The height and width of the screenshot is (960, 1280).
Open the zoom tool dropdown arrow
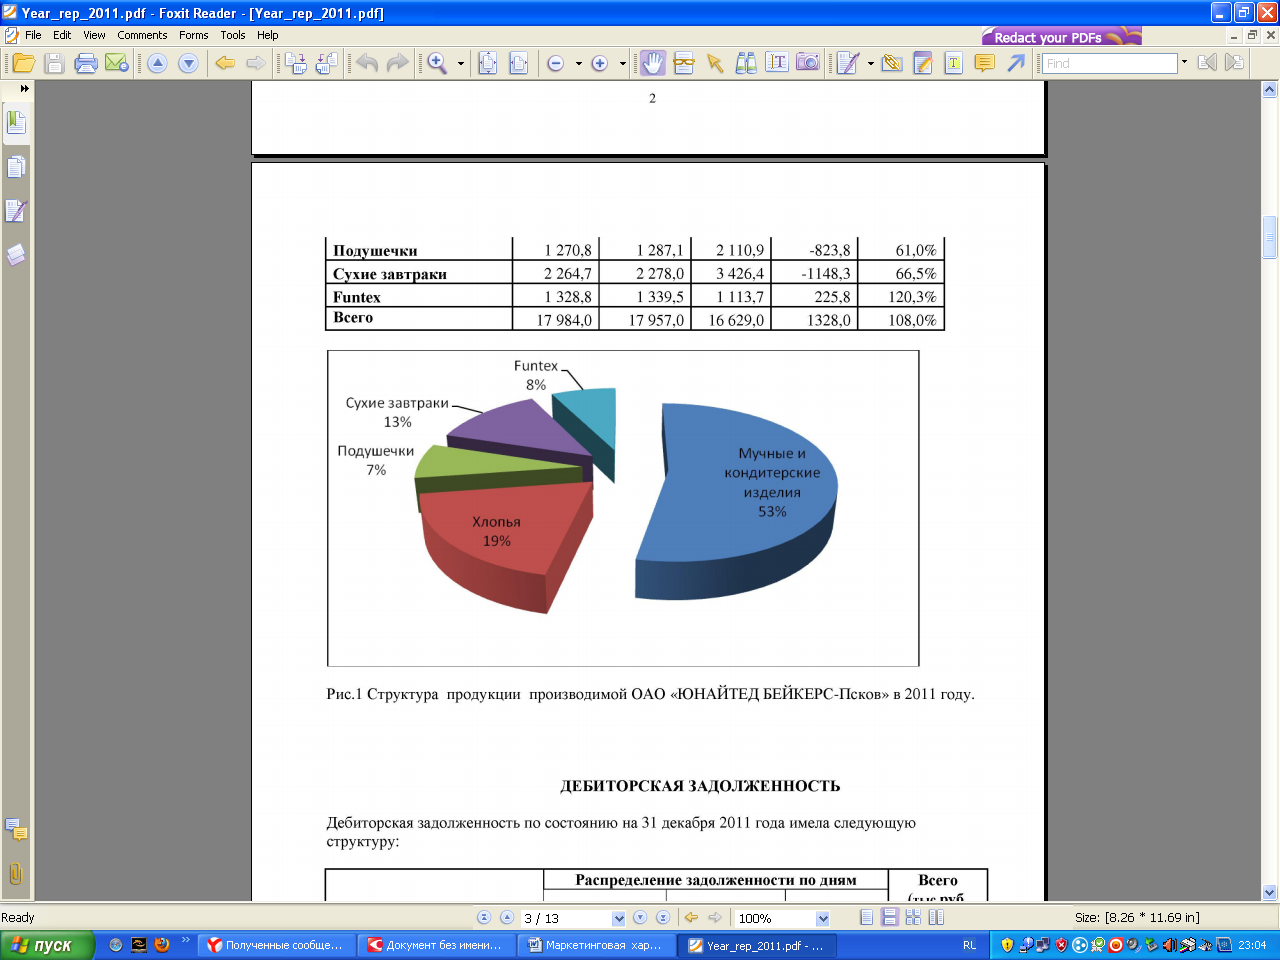click(x=461, y=63)
